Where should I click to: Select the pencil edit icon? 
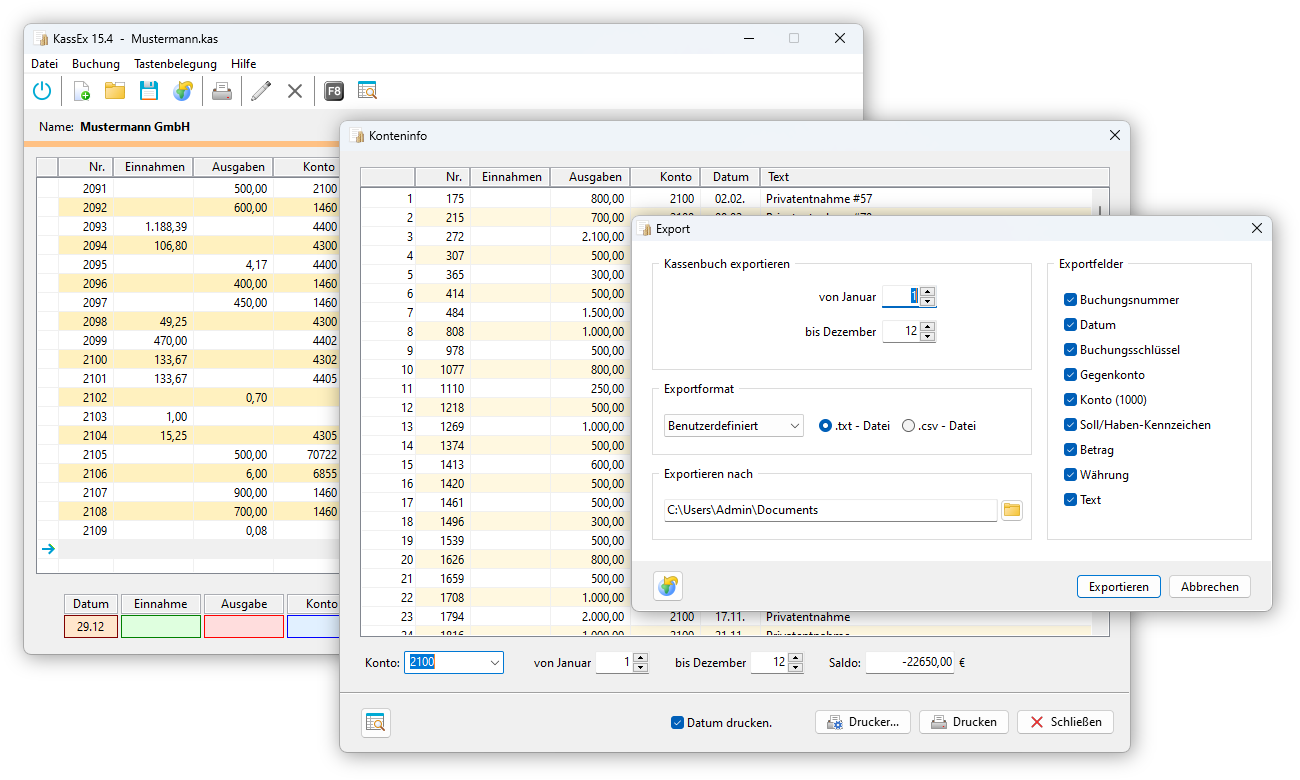point(261,91)
